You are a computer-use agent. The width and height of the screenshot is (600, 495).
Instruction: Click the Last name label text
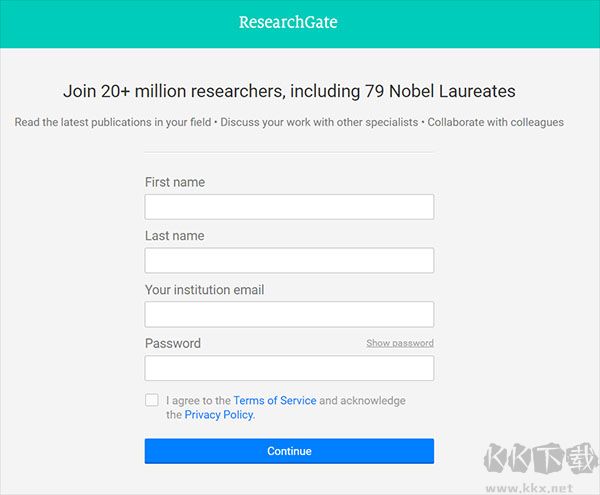pos(174,236)
